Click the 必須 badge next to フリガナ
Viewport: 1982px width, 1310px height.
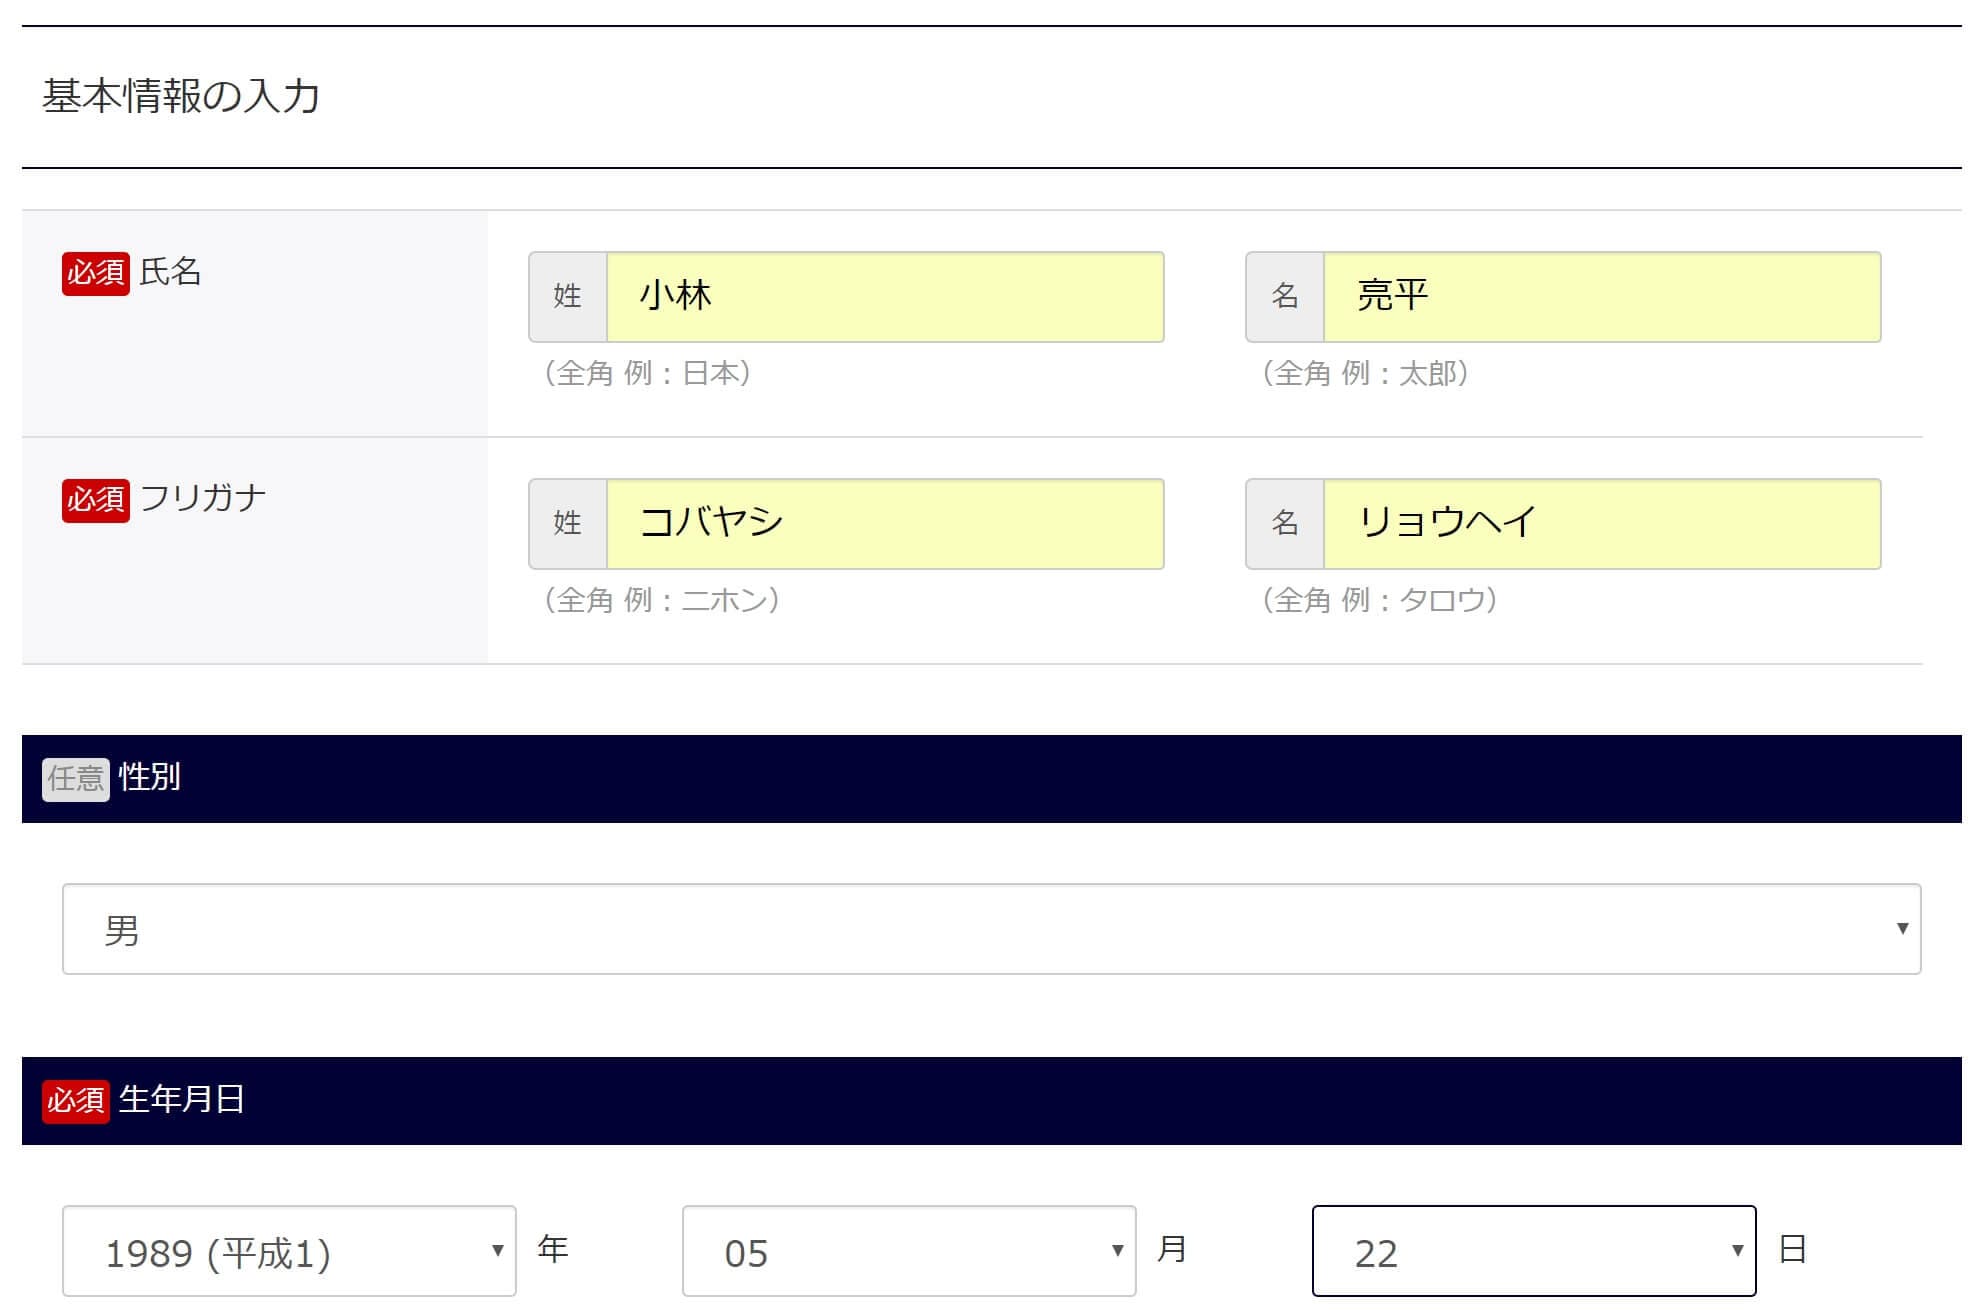(96, 500)
